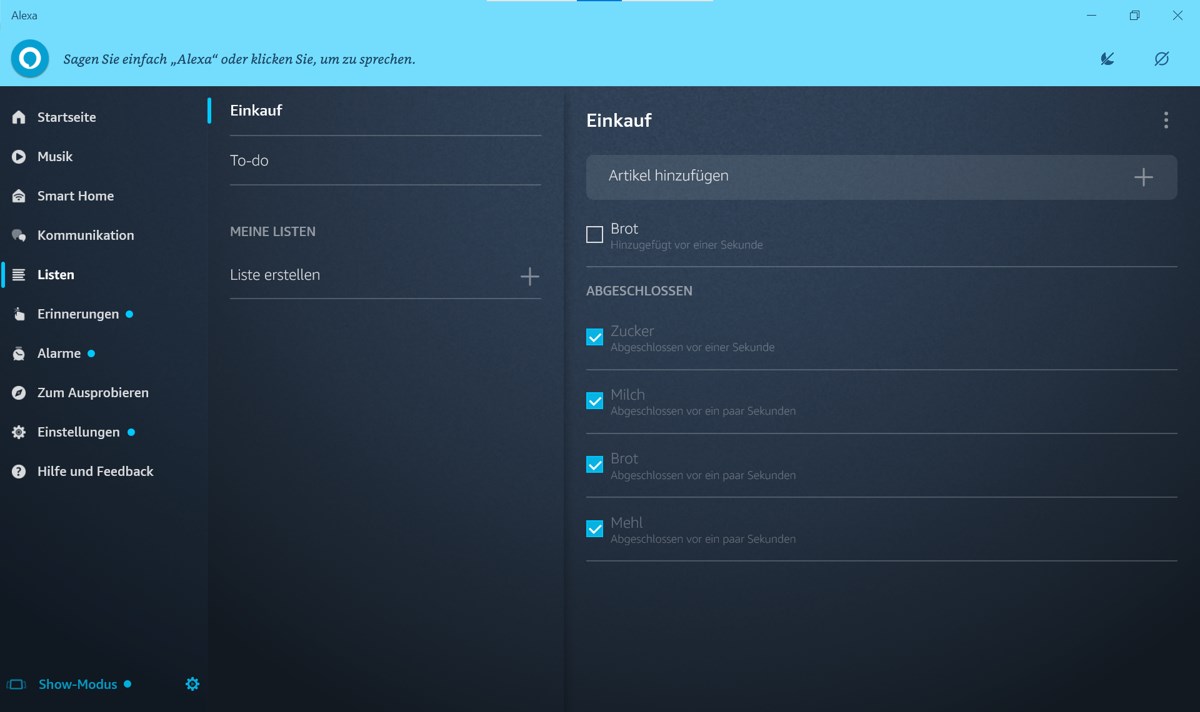Click the Alarme clock icon
This screenshot has width=1200, height=712.
18,353
